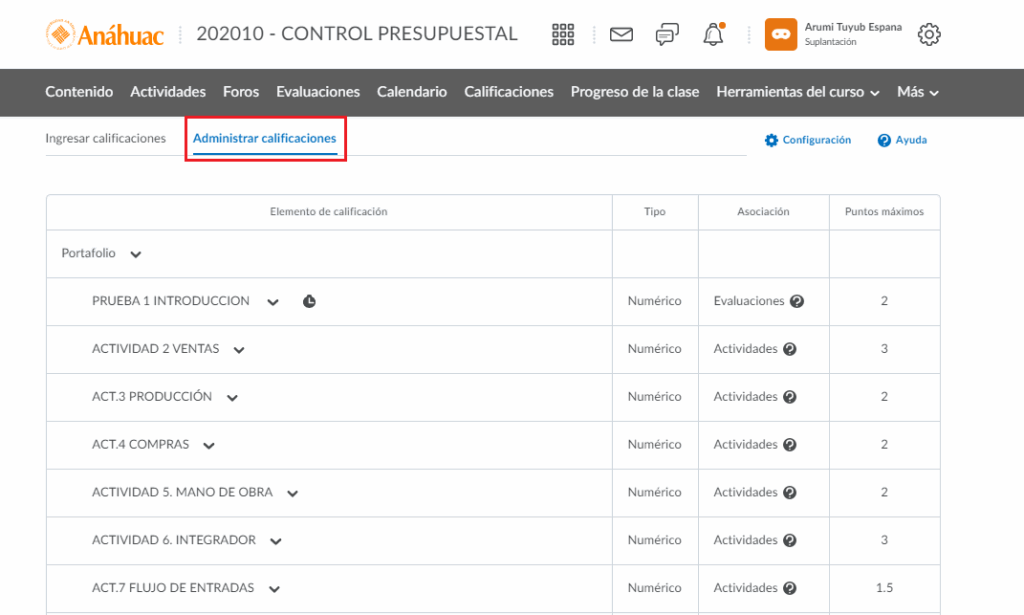Click help icon in ACTIVIDAD 2 VENTAS row
This screenshot has width=1024, height=615.
pos(789,349)
